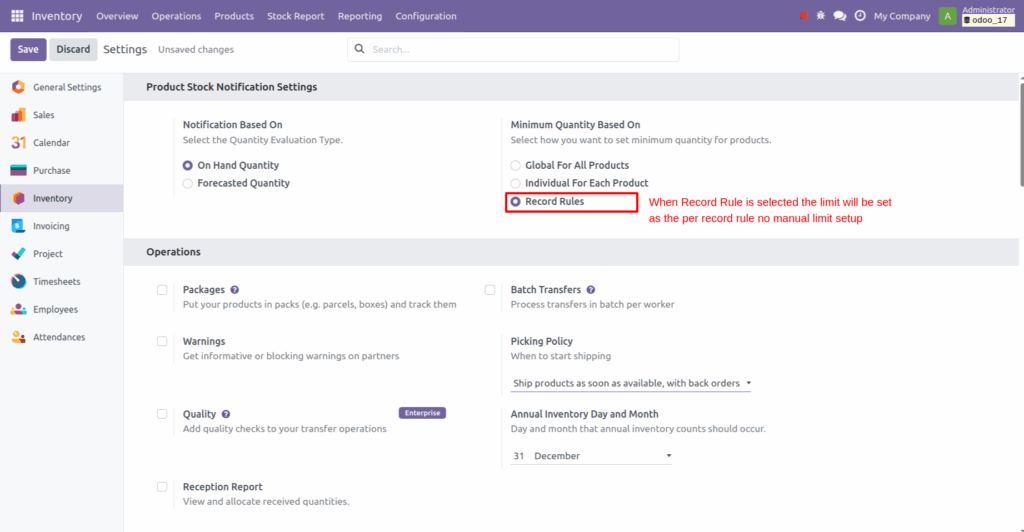
Task: Open the Configuration menu
Action: coord(426,16)
